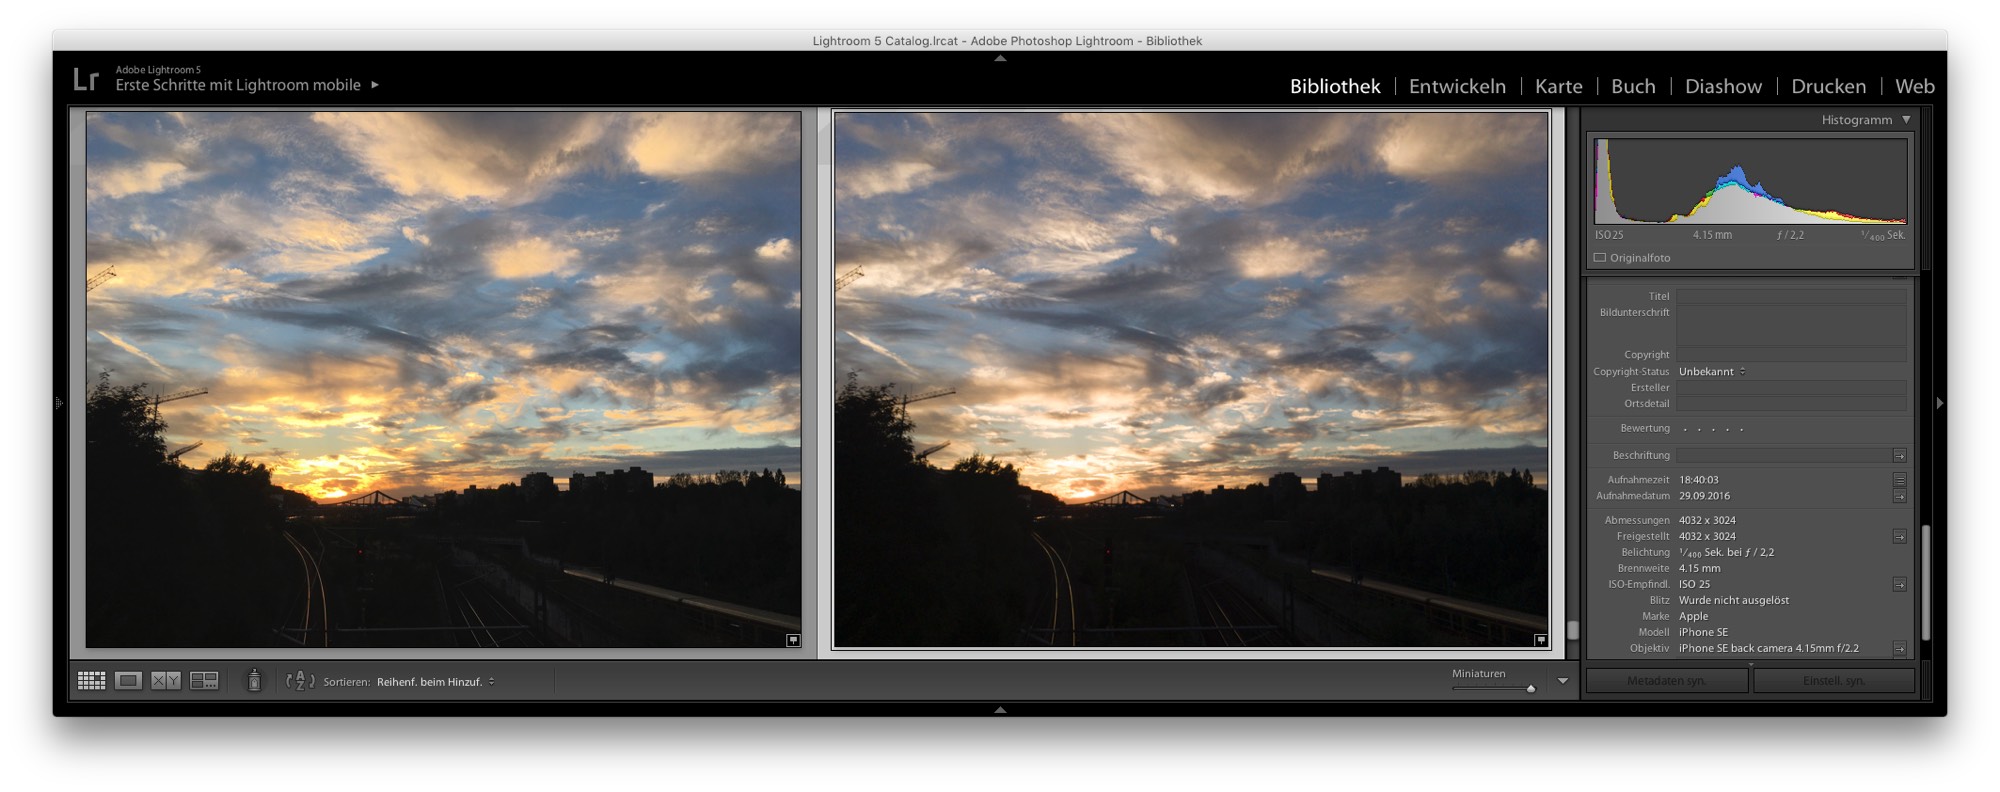The width and height of the screenshot is (2000, 792).
Task: Collapse the Histogramm panel
Action: 1906,120
